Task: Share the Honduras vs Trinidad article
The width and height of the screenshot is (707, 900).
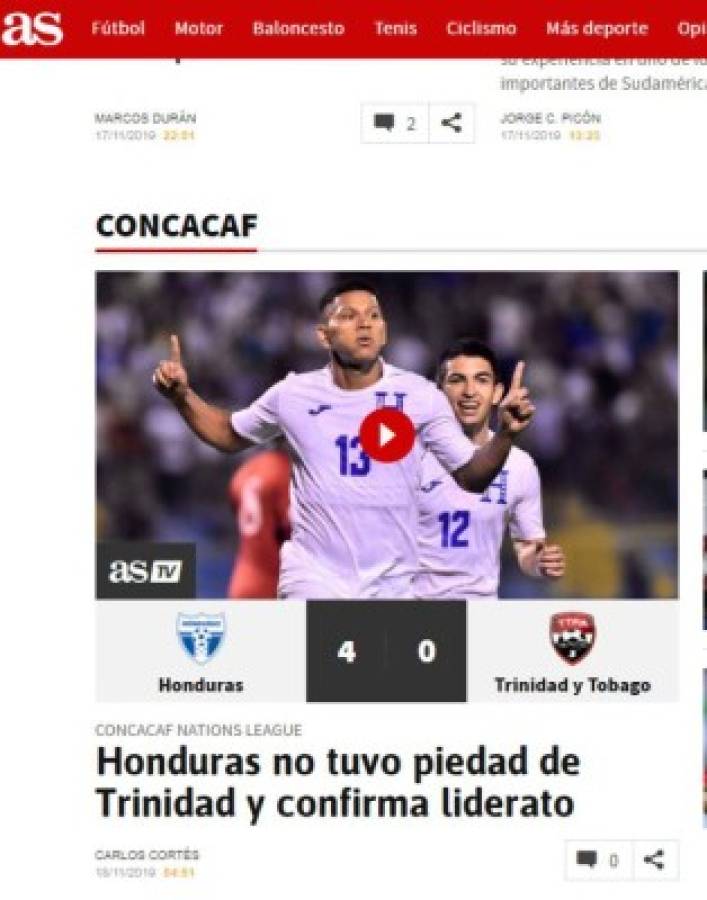Action: coord(655,860)
